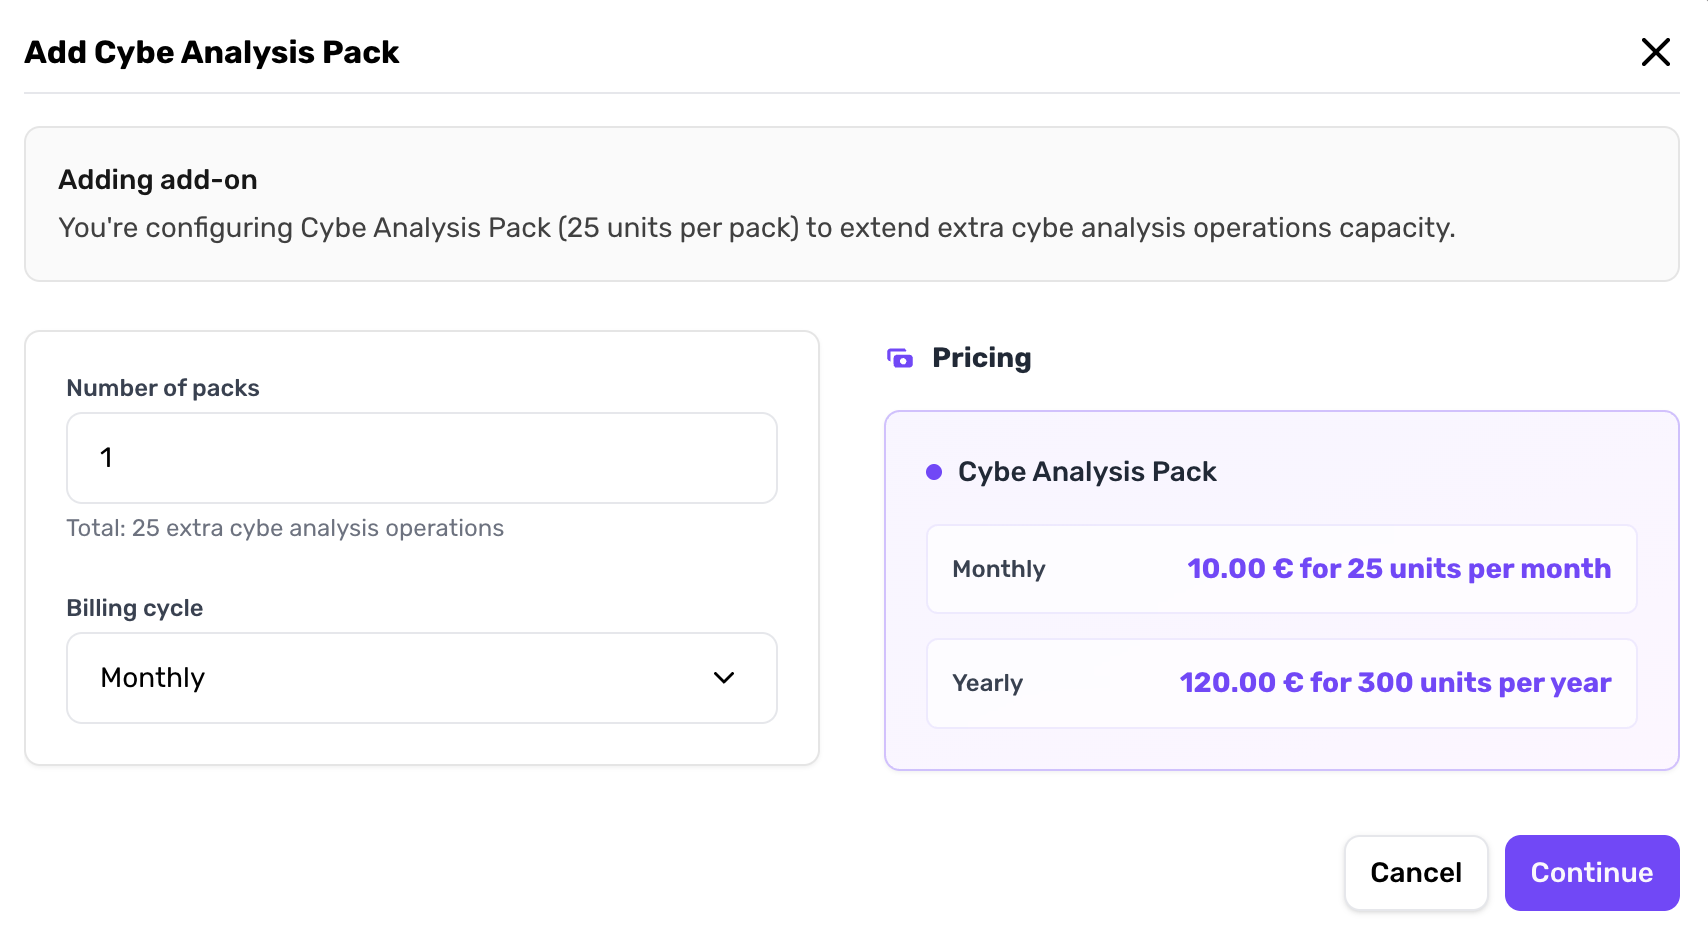Select the Yearly pricing row label
This screenshot has height=950, width=1708.
[987, 683]
